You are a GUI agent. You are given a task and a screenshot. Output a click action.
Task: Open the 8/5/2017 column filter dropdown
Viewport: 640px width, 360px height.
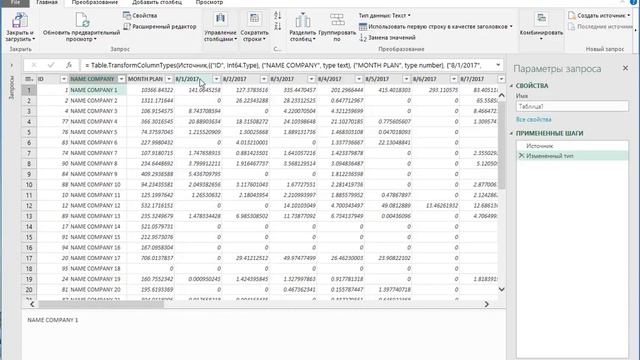tap(406, 79)
